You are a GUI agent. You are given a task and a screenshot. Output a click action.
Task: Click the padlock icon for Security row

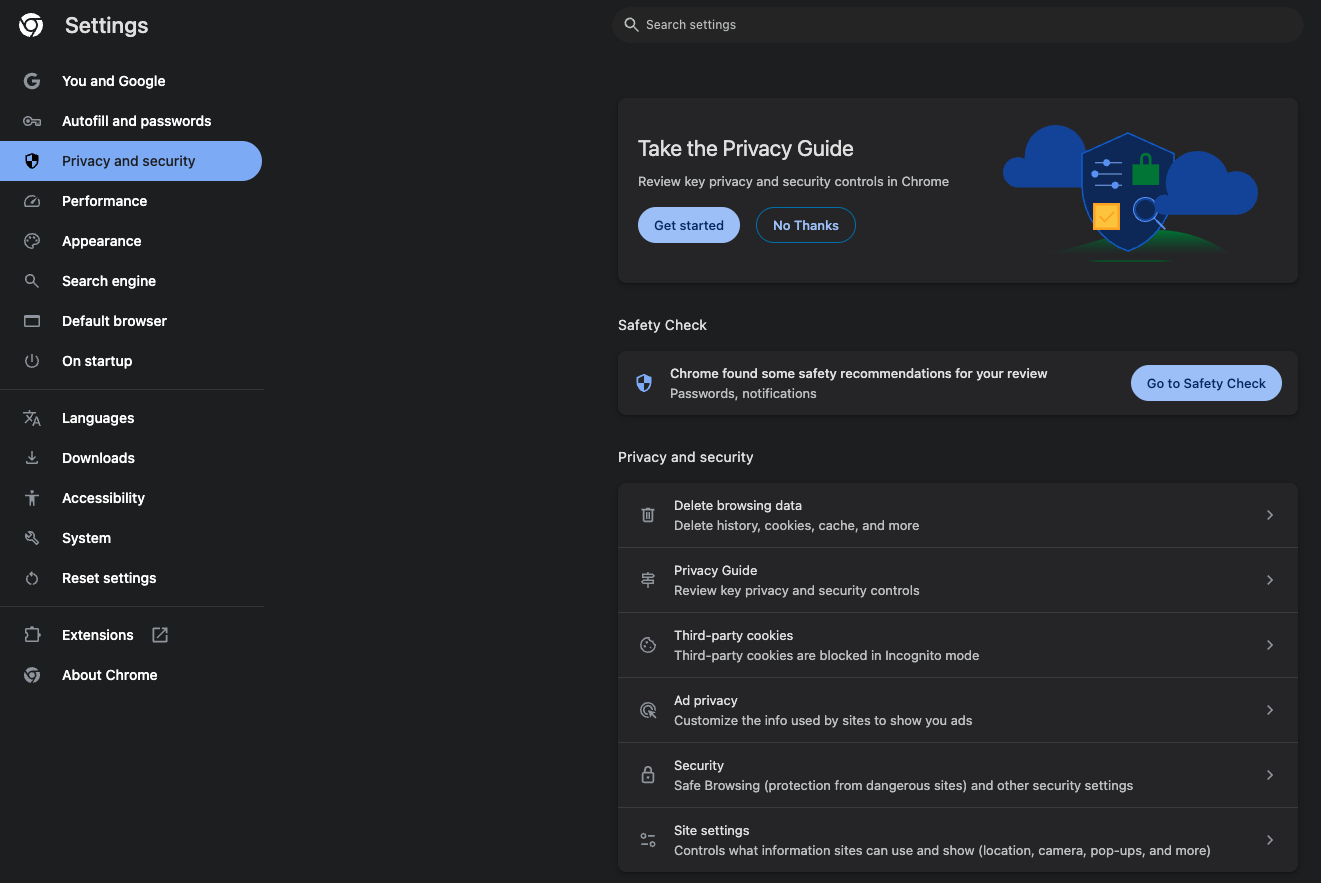pos(648,775)
